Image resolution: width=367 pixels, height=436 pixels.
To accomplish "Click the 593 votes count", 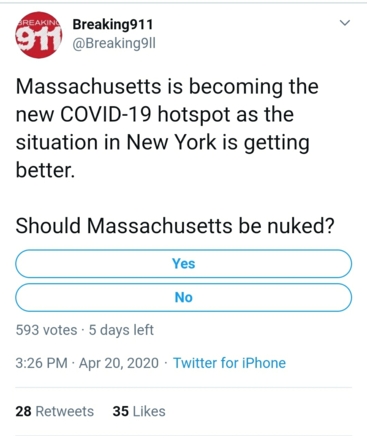I will [x=46, y=330].
